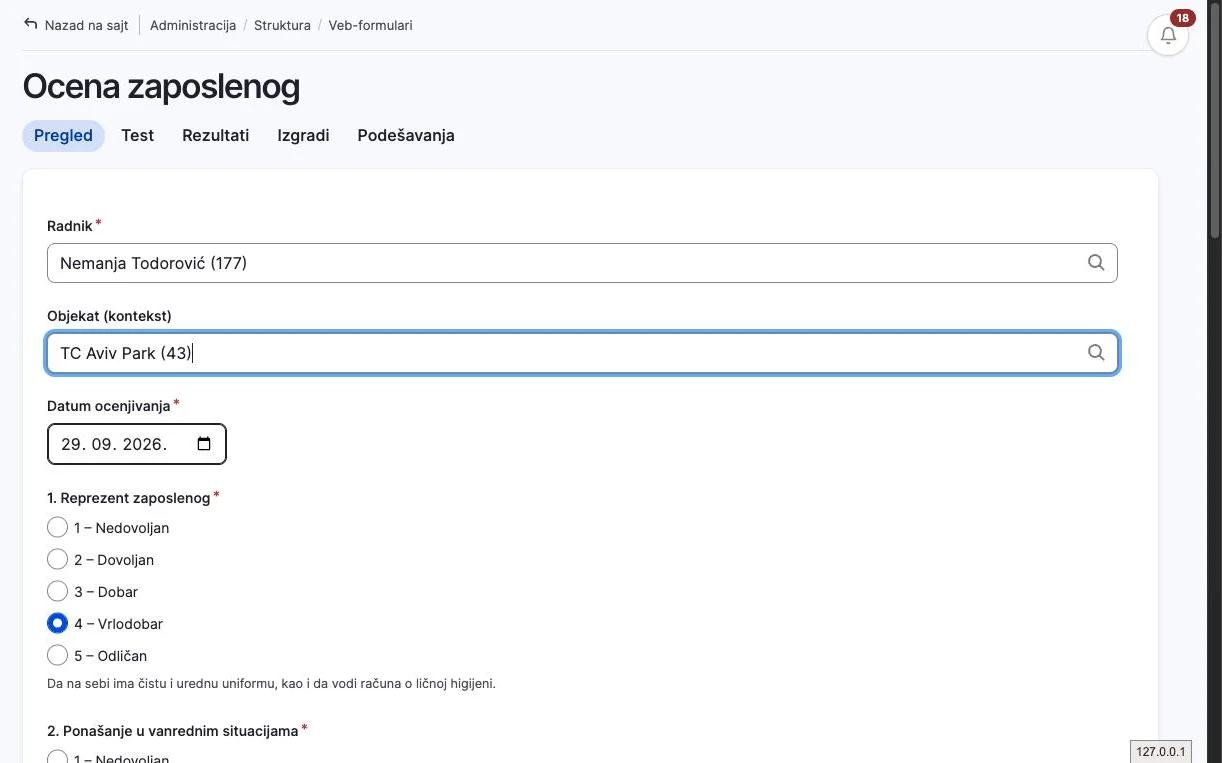Screen dimensions: 1222x763
Task: Switch to the Pregled tab
Action: [x=63, y=135]
